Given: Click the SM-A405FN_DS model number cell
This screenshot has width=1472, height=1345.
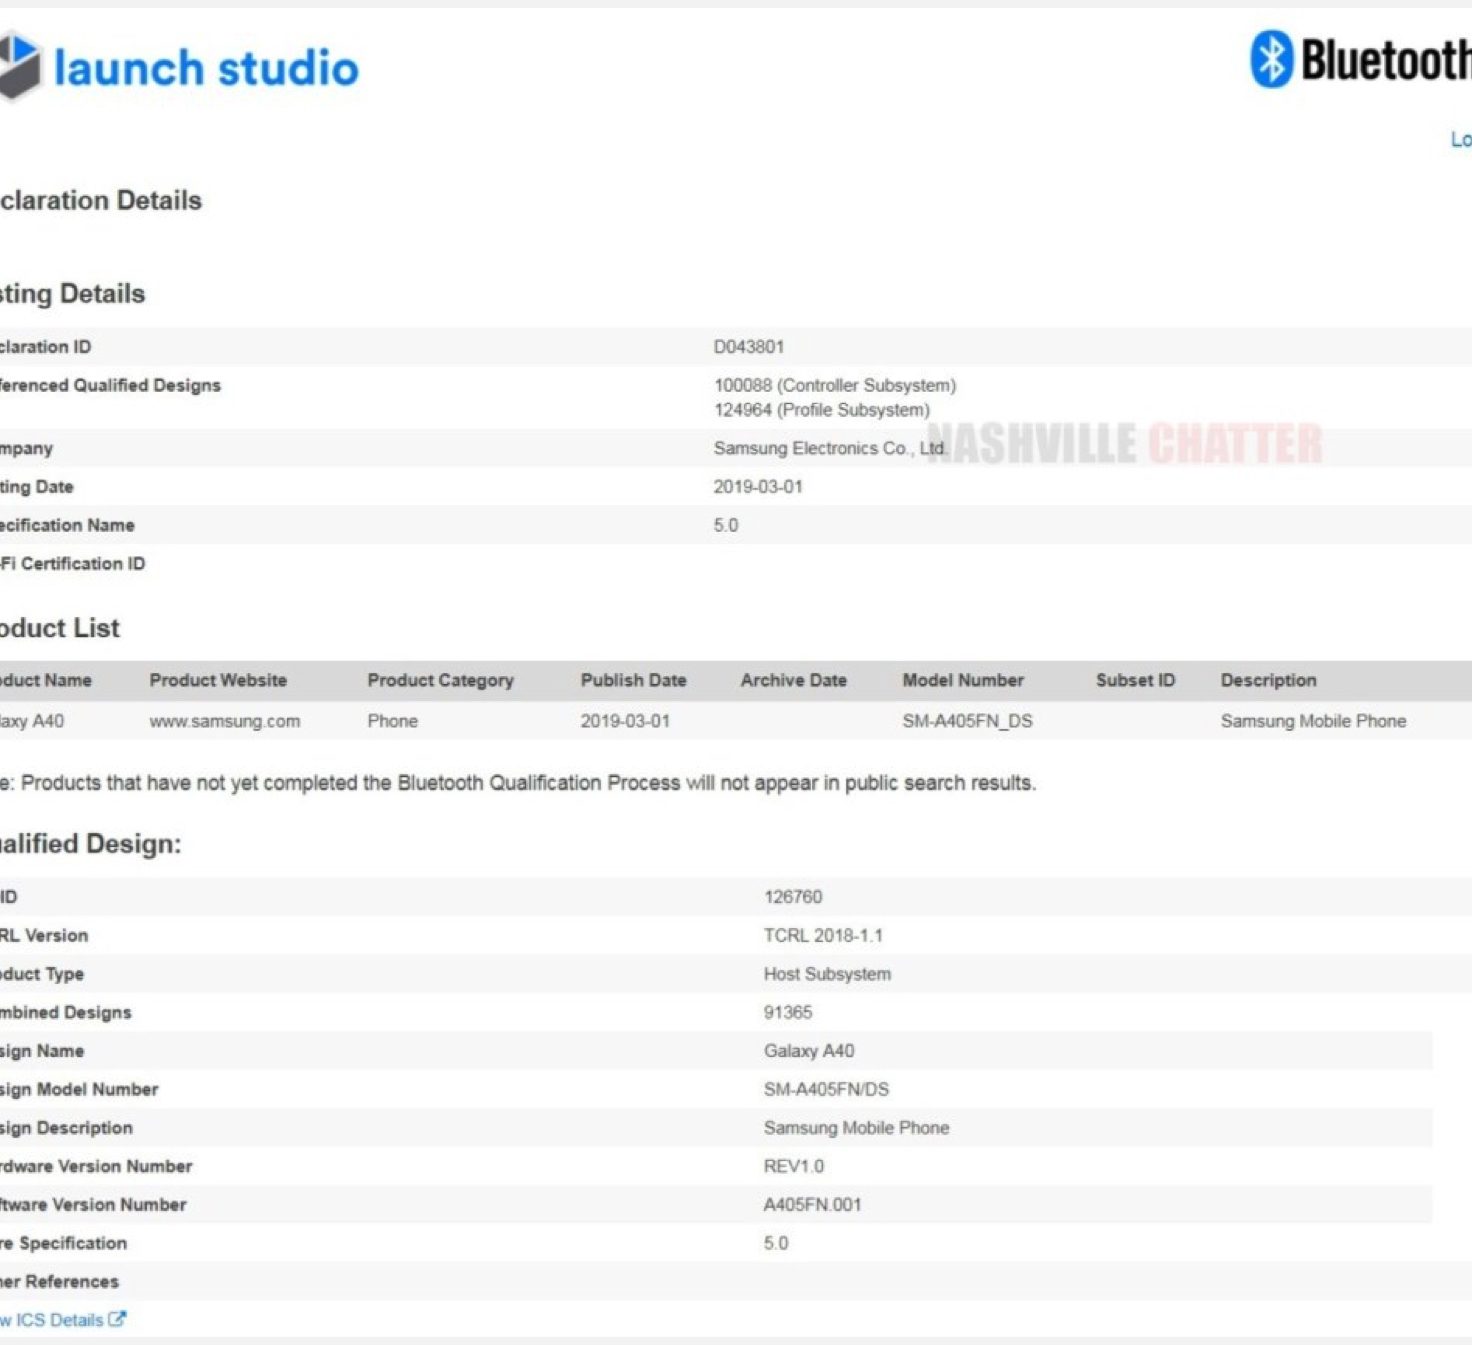Looking at the screenshot, I should [x=967, y=721].
